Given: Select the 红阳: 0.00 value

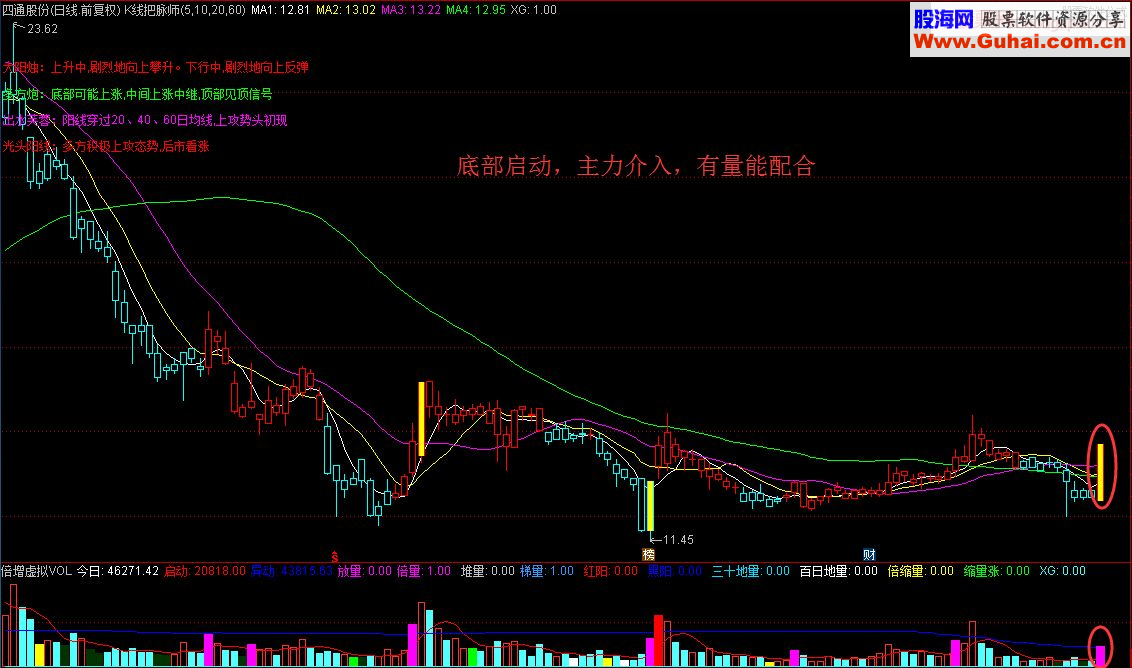Looking at the screenshot, I should coord(611,571).
